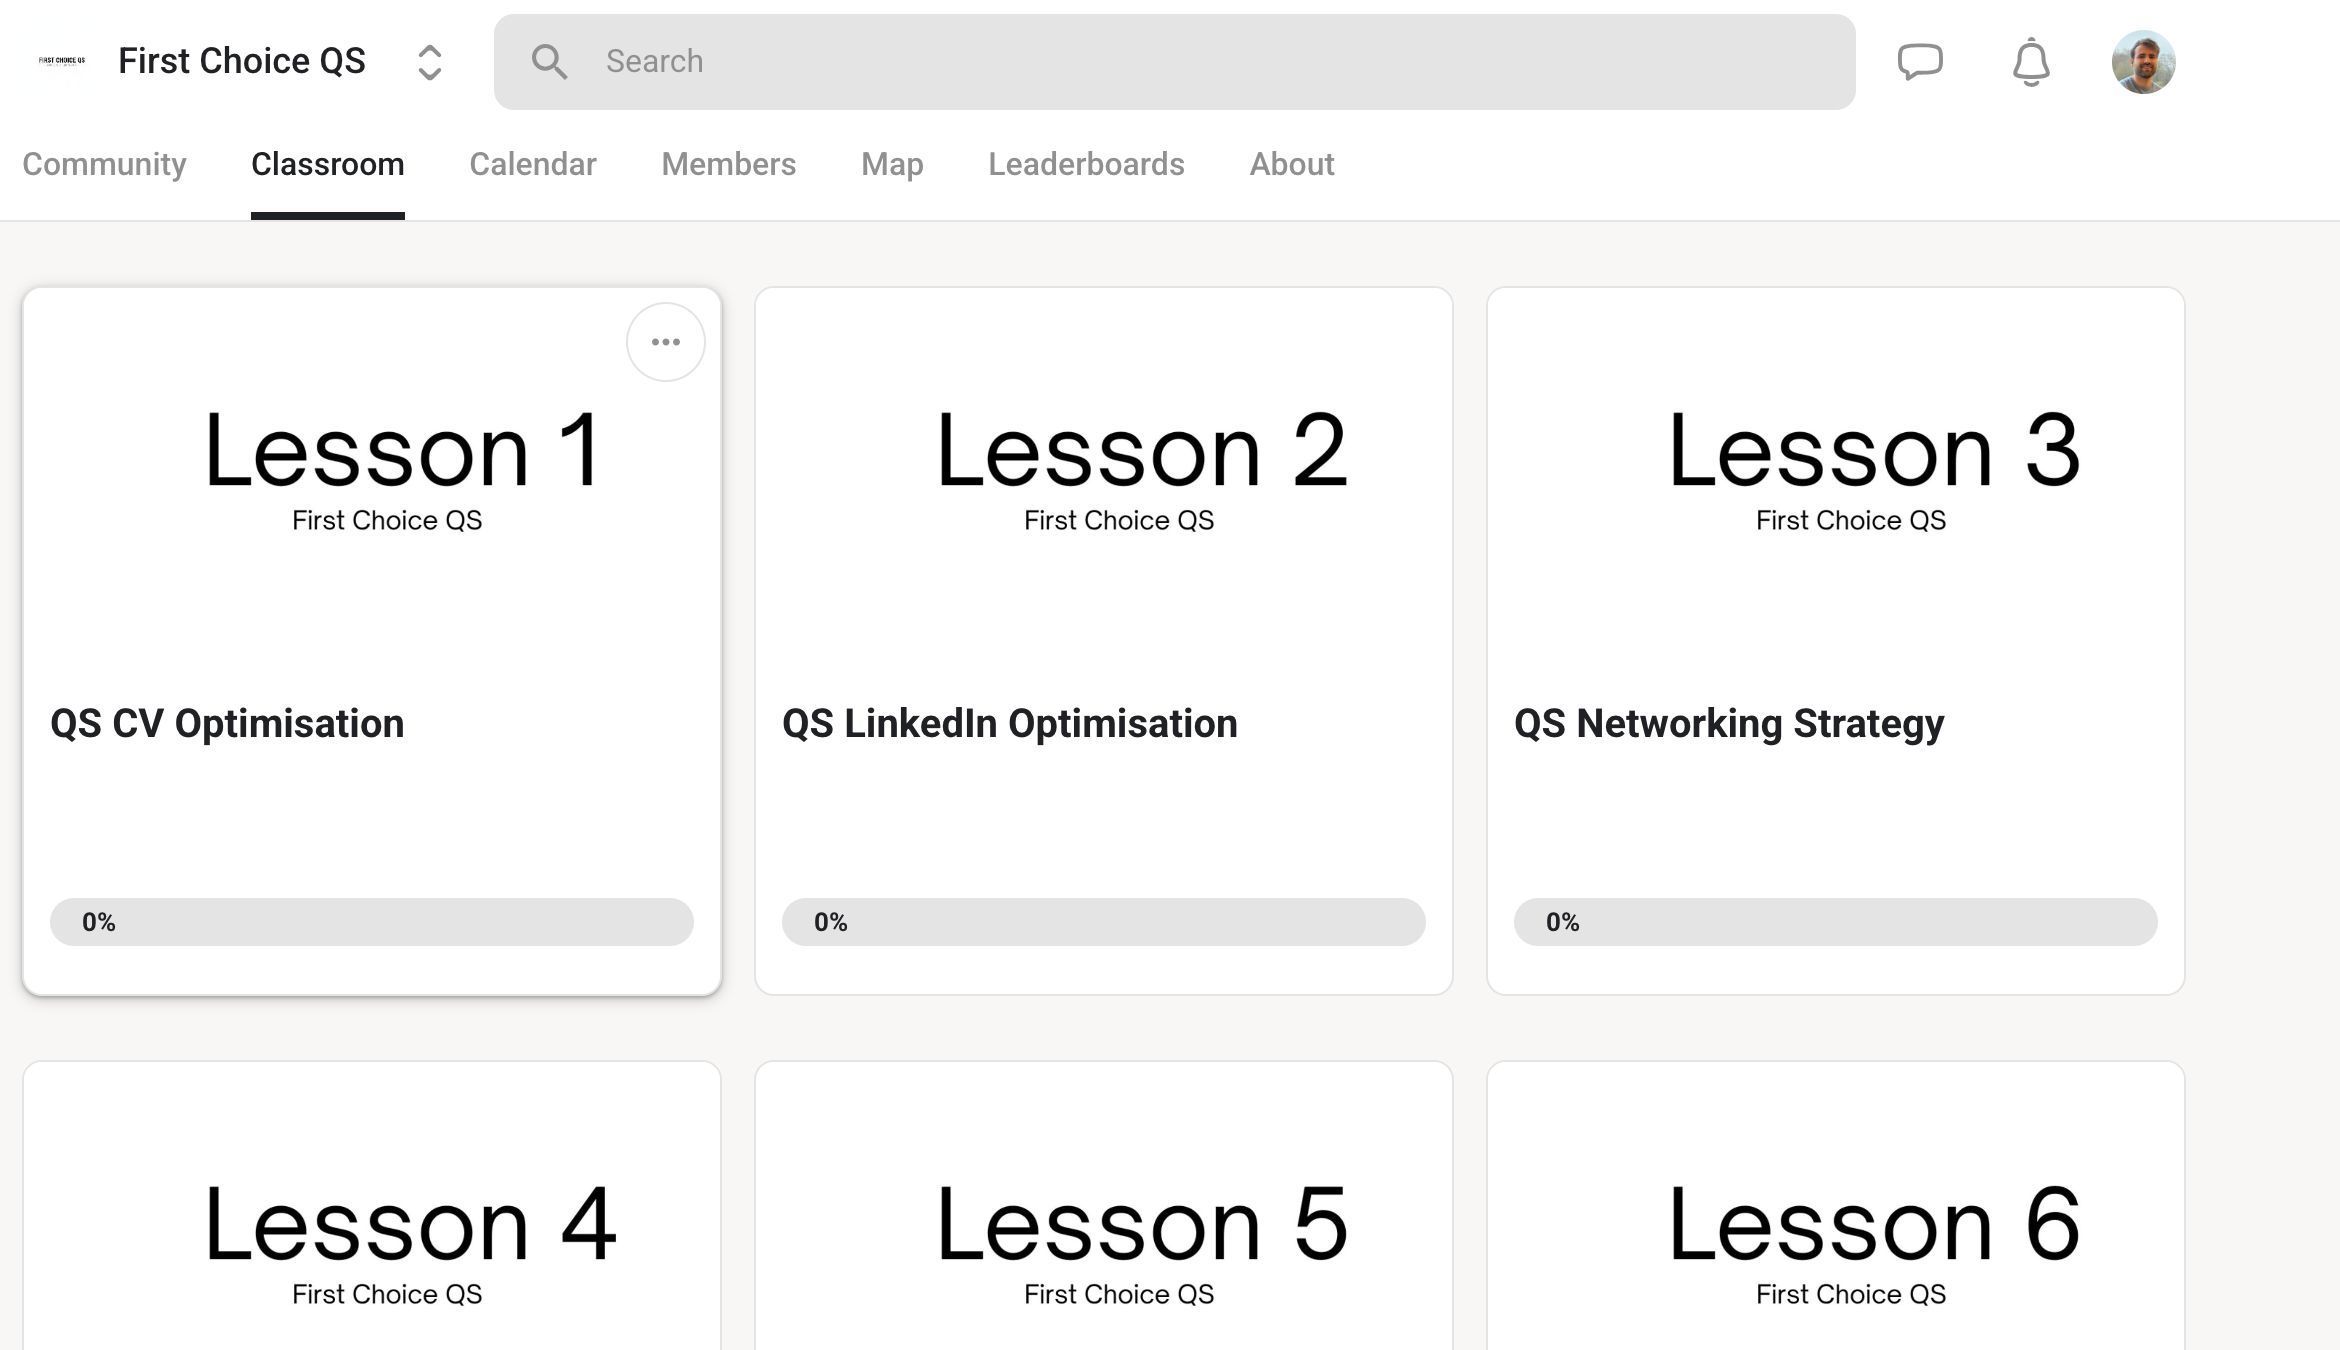
Task: Open the chat messages icon
Action: 1920,62
